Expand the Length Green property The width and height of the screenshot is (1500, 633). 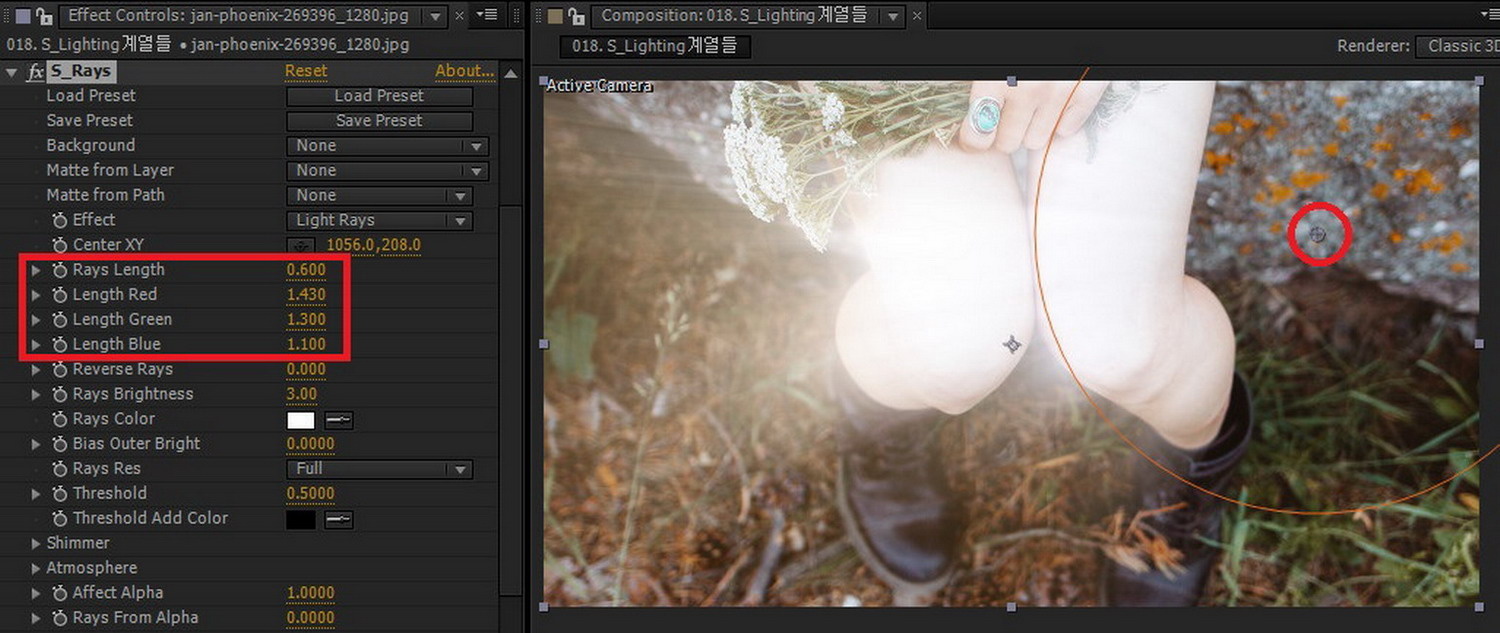click(37, 320)
